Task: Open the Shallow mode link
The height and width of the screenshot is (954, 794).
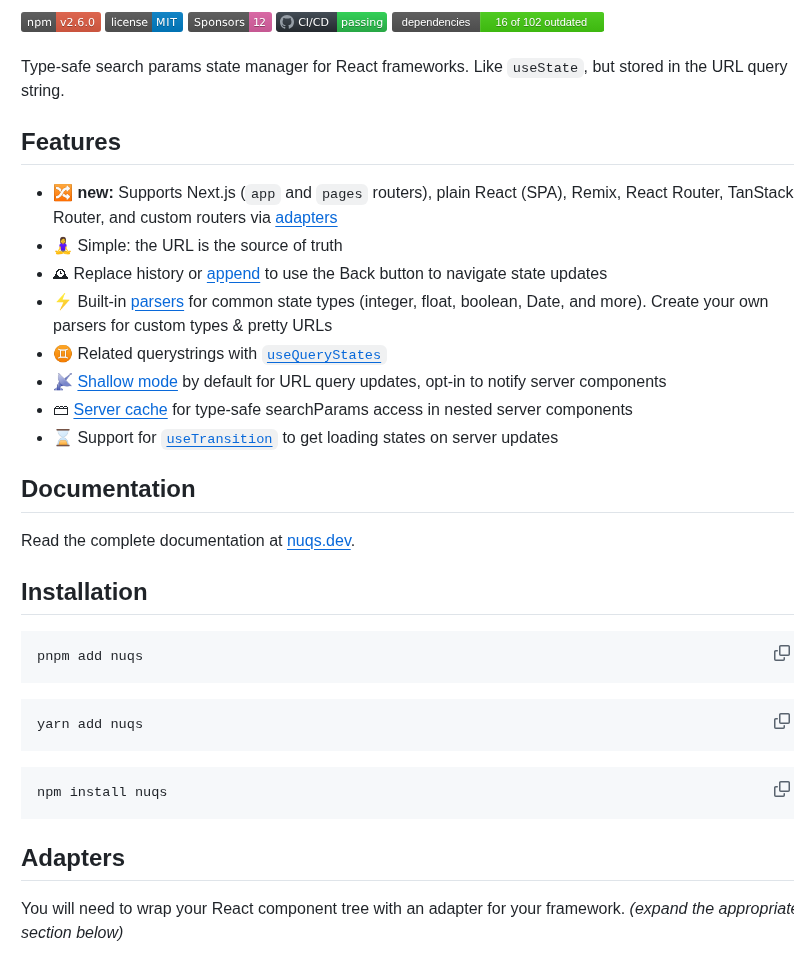Action: click(128, 382)
